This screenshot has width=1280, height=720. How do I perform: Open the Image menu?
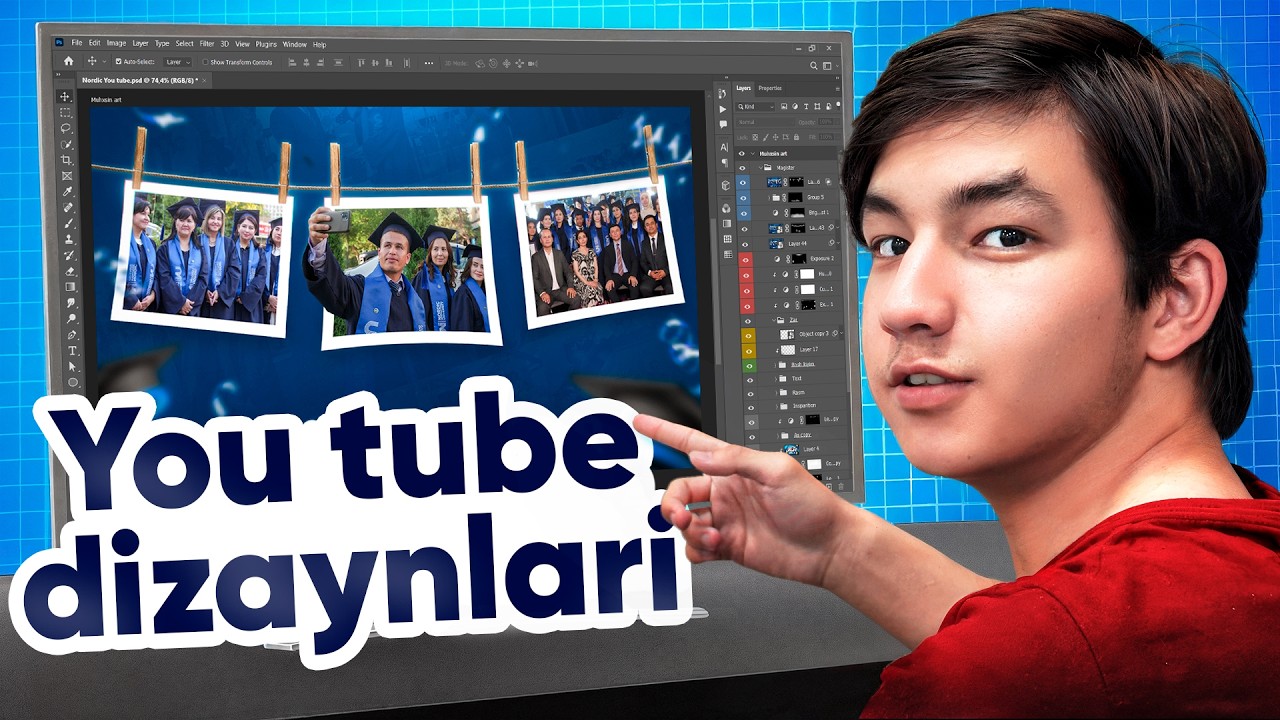tap(116, 43)
